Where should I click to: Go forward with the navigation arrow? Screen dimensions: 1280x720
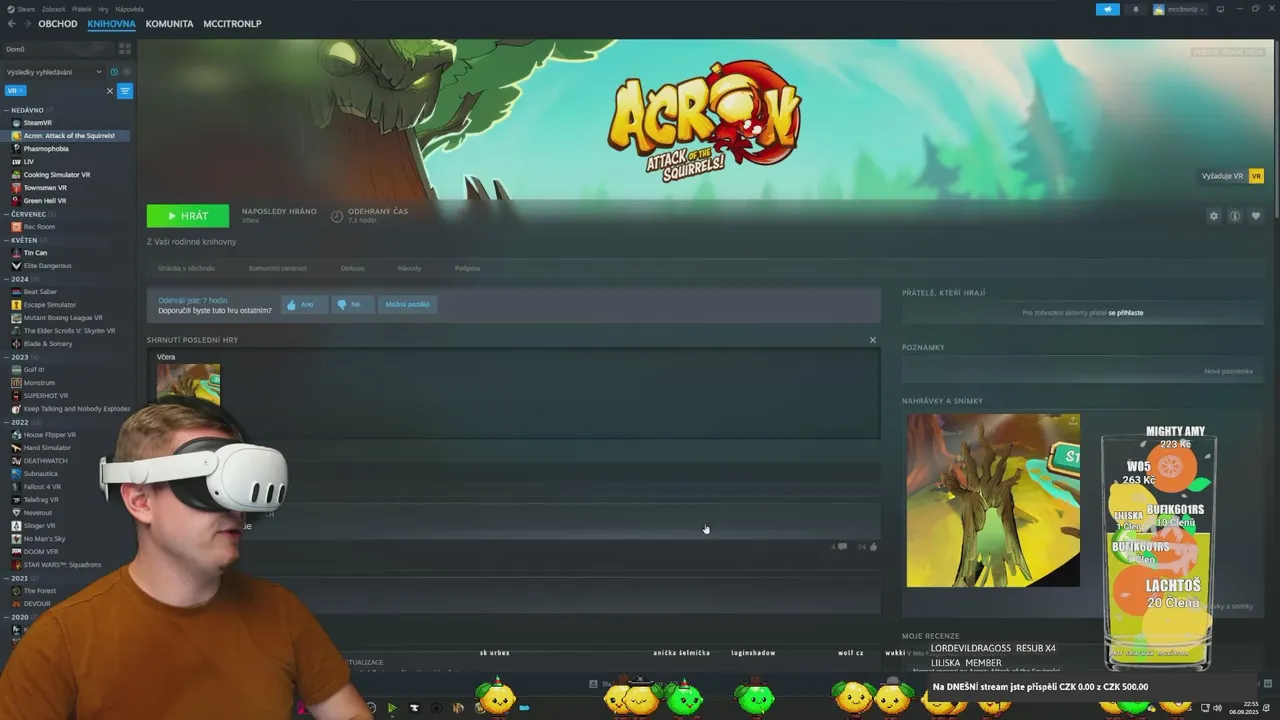pyautogui.click(x=27, y=23)
